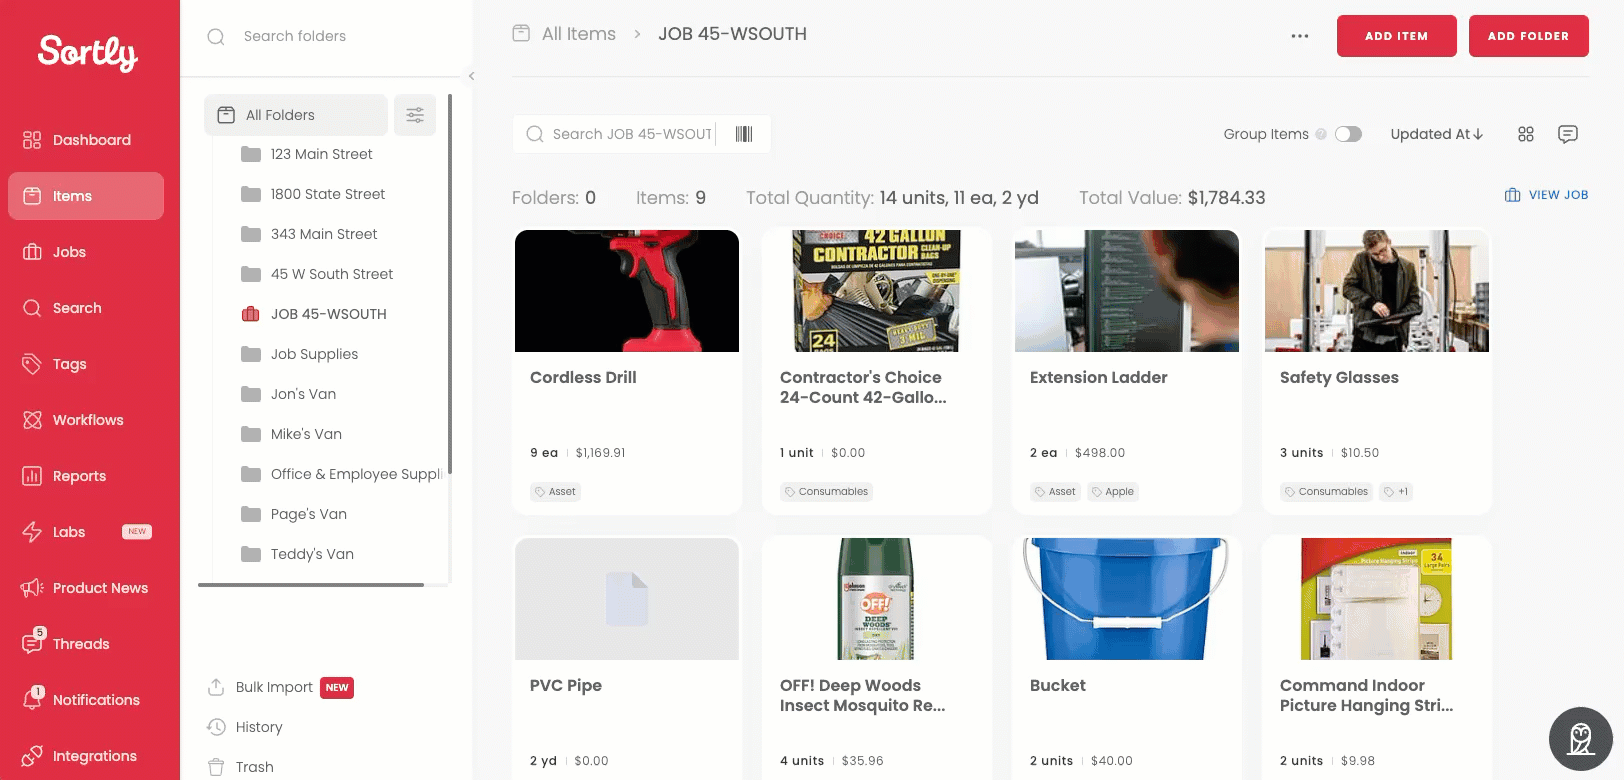Viewport: 1624px width, 780px height.
Task: Open Bulk Import
Action: coord(280,687)
